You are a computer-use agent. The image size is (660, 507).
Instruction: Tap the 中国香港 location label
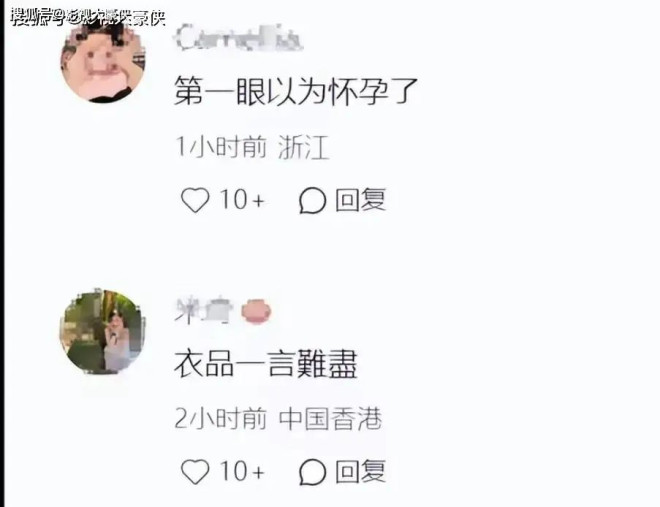330,419
